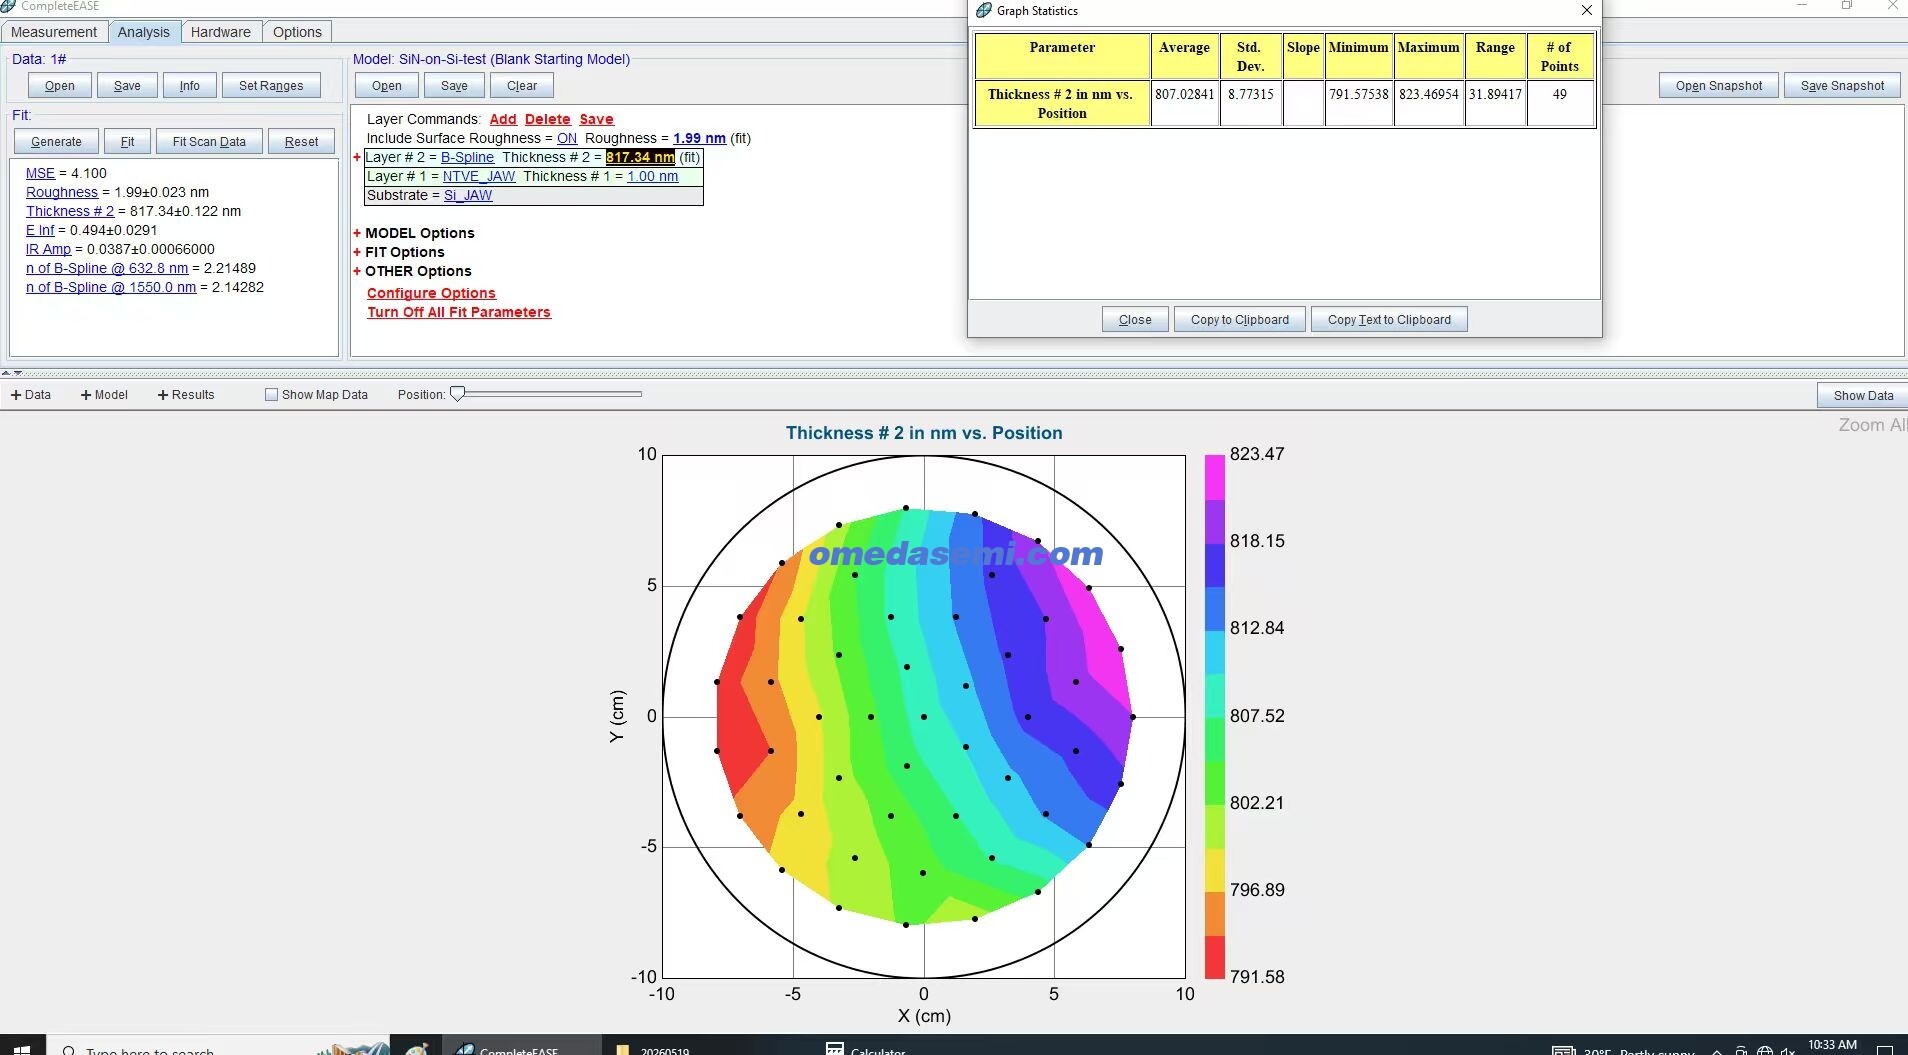Click the Fit Scan Data button
The image size is (1908, 1055).
(x=209, y=142)
